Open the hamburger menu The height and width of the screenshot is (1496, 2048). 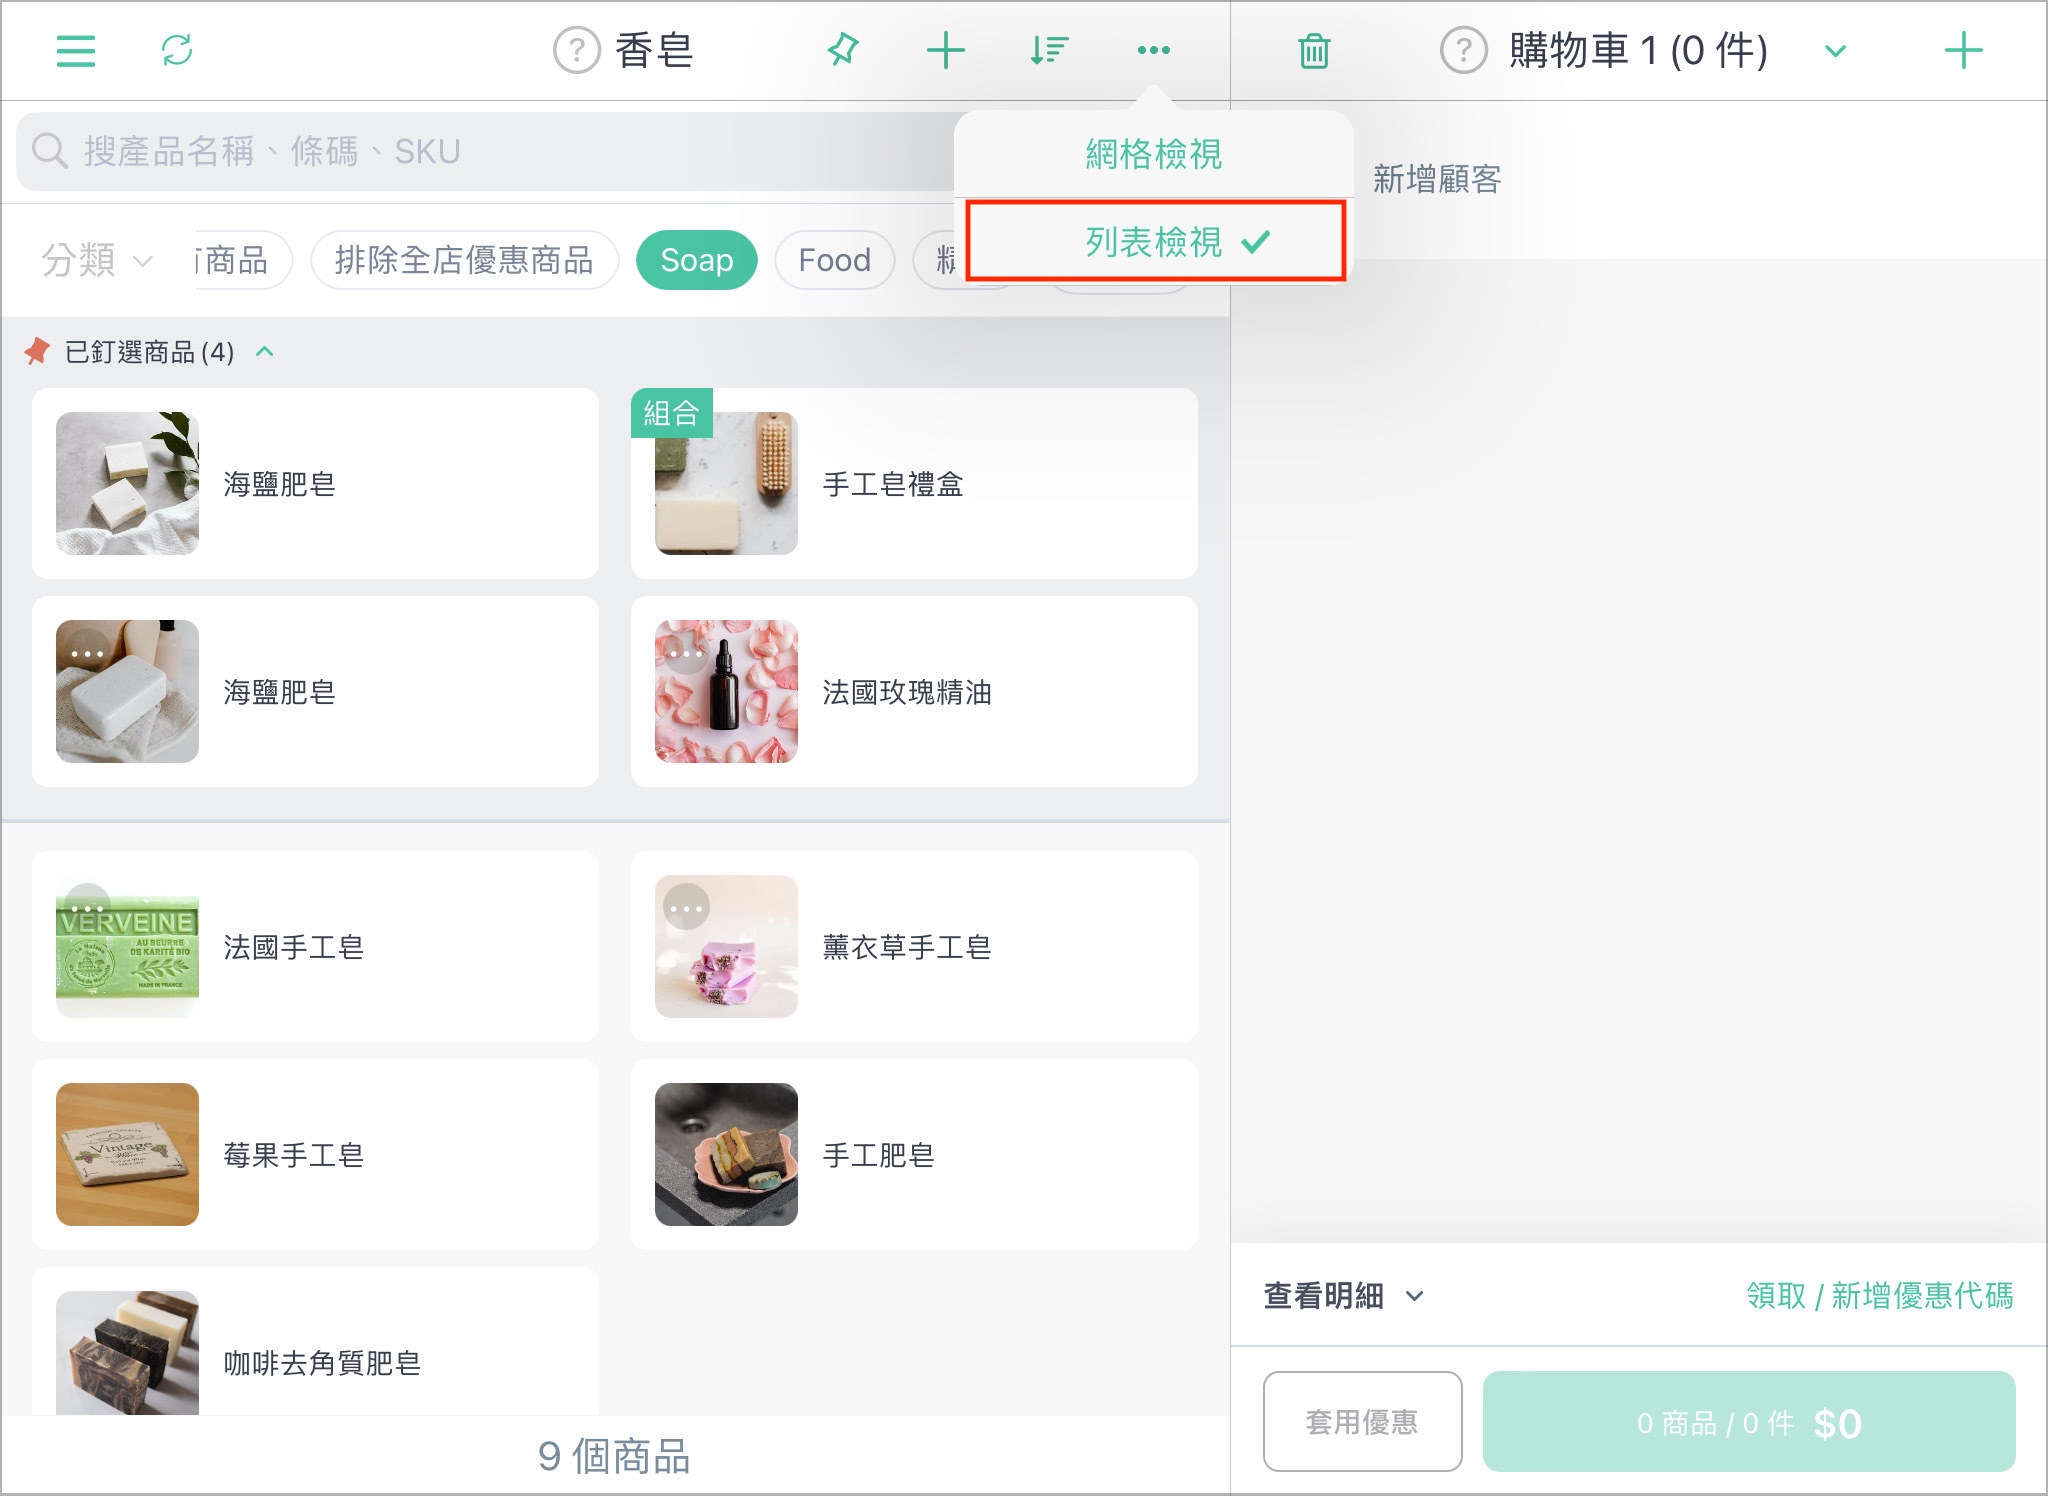point(76,50)
